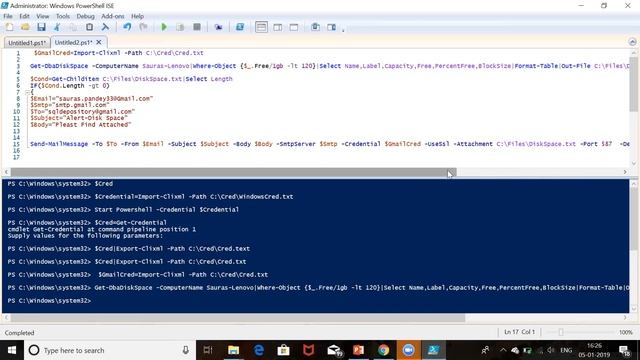Open the toolbar overflow options arrow
This screenshot has height=360, width=640.
click(x=343, y=29)
